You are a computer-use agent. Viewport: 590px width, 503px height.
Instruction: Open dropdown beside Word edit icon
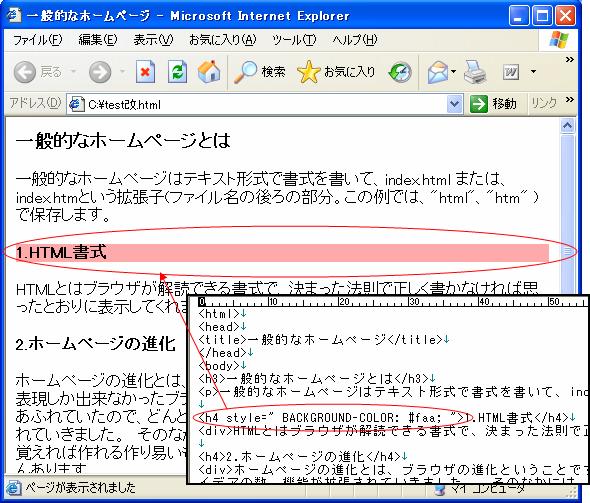[x=533, y=71]
